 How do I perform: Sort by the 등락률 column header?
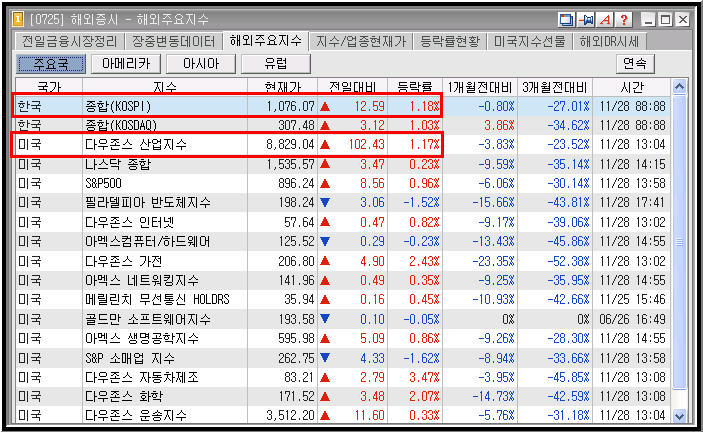(415, 86)
